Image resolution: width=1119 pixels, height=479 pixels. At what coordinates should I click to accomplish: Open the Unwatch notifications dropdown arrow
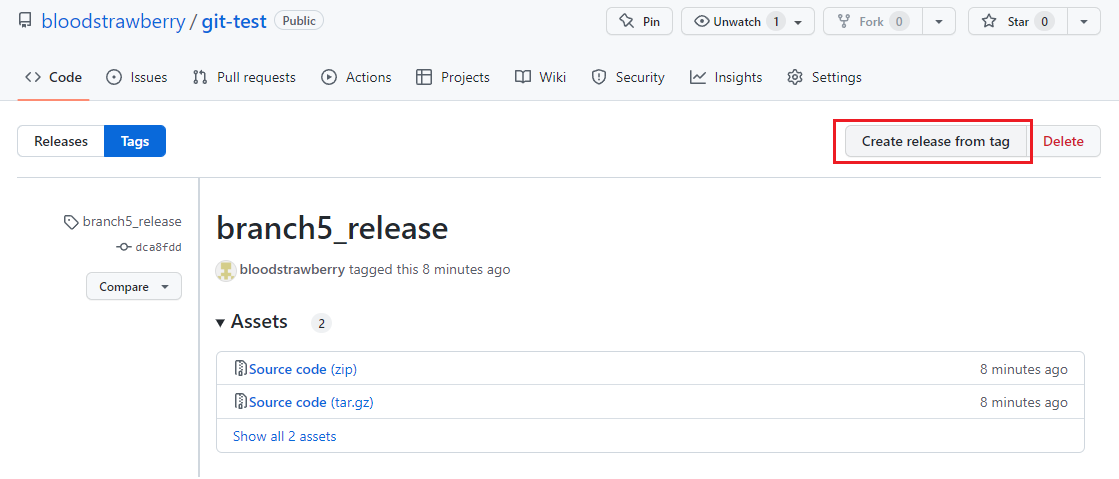799,22
